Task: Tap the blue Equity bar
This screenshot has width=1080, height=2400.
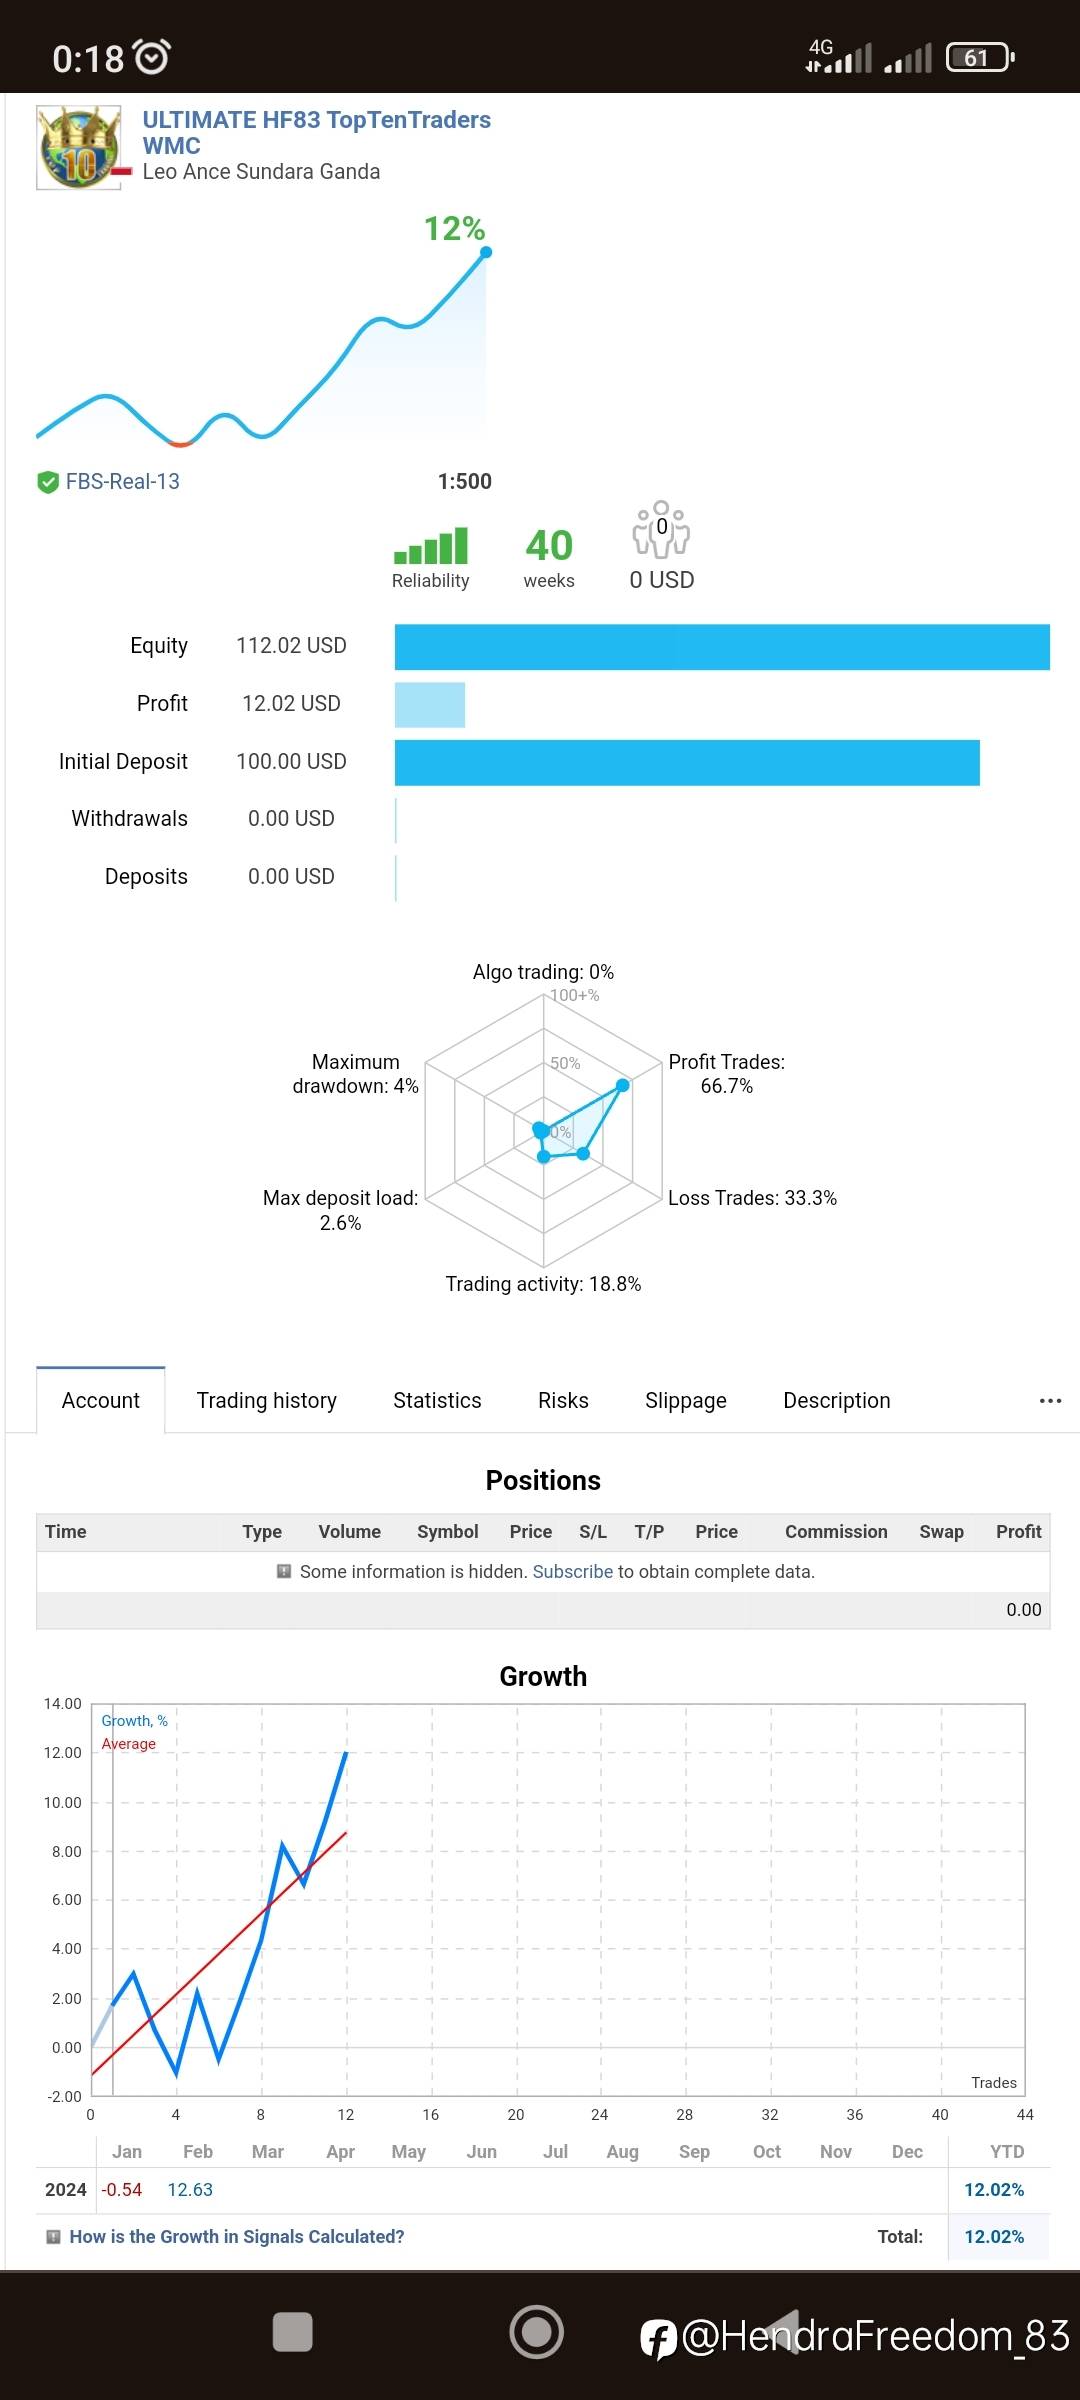Action: click(722, 647)
